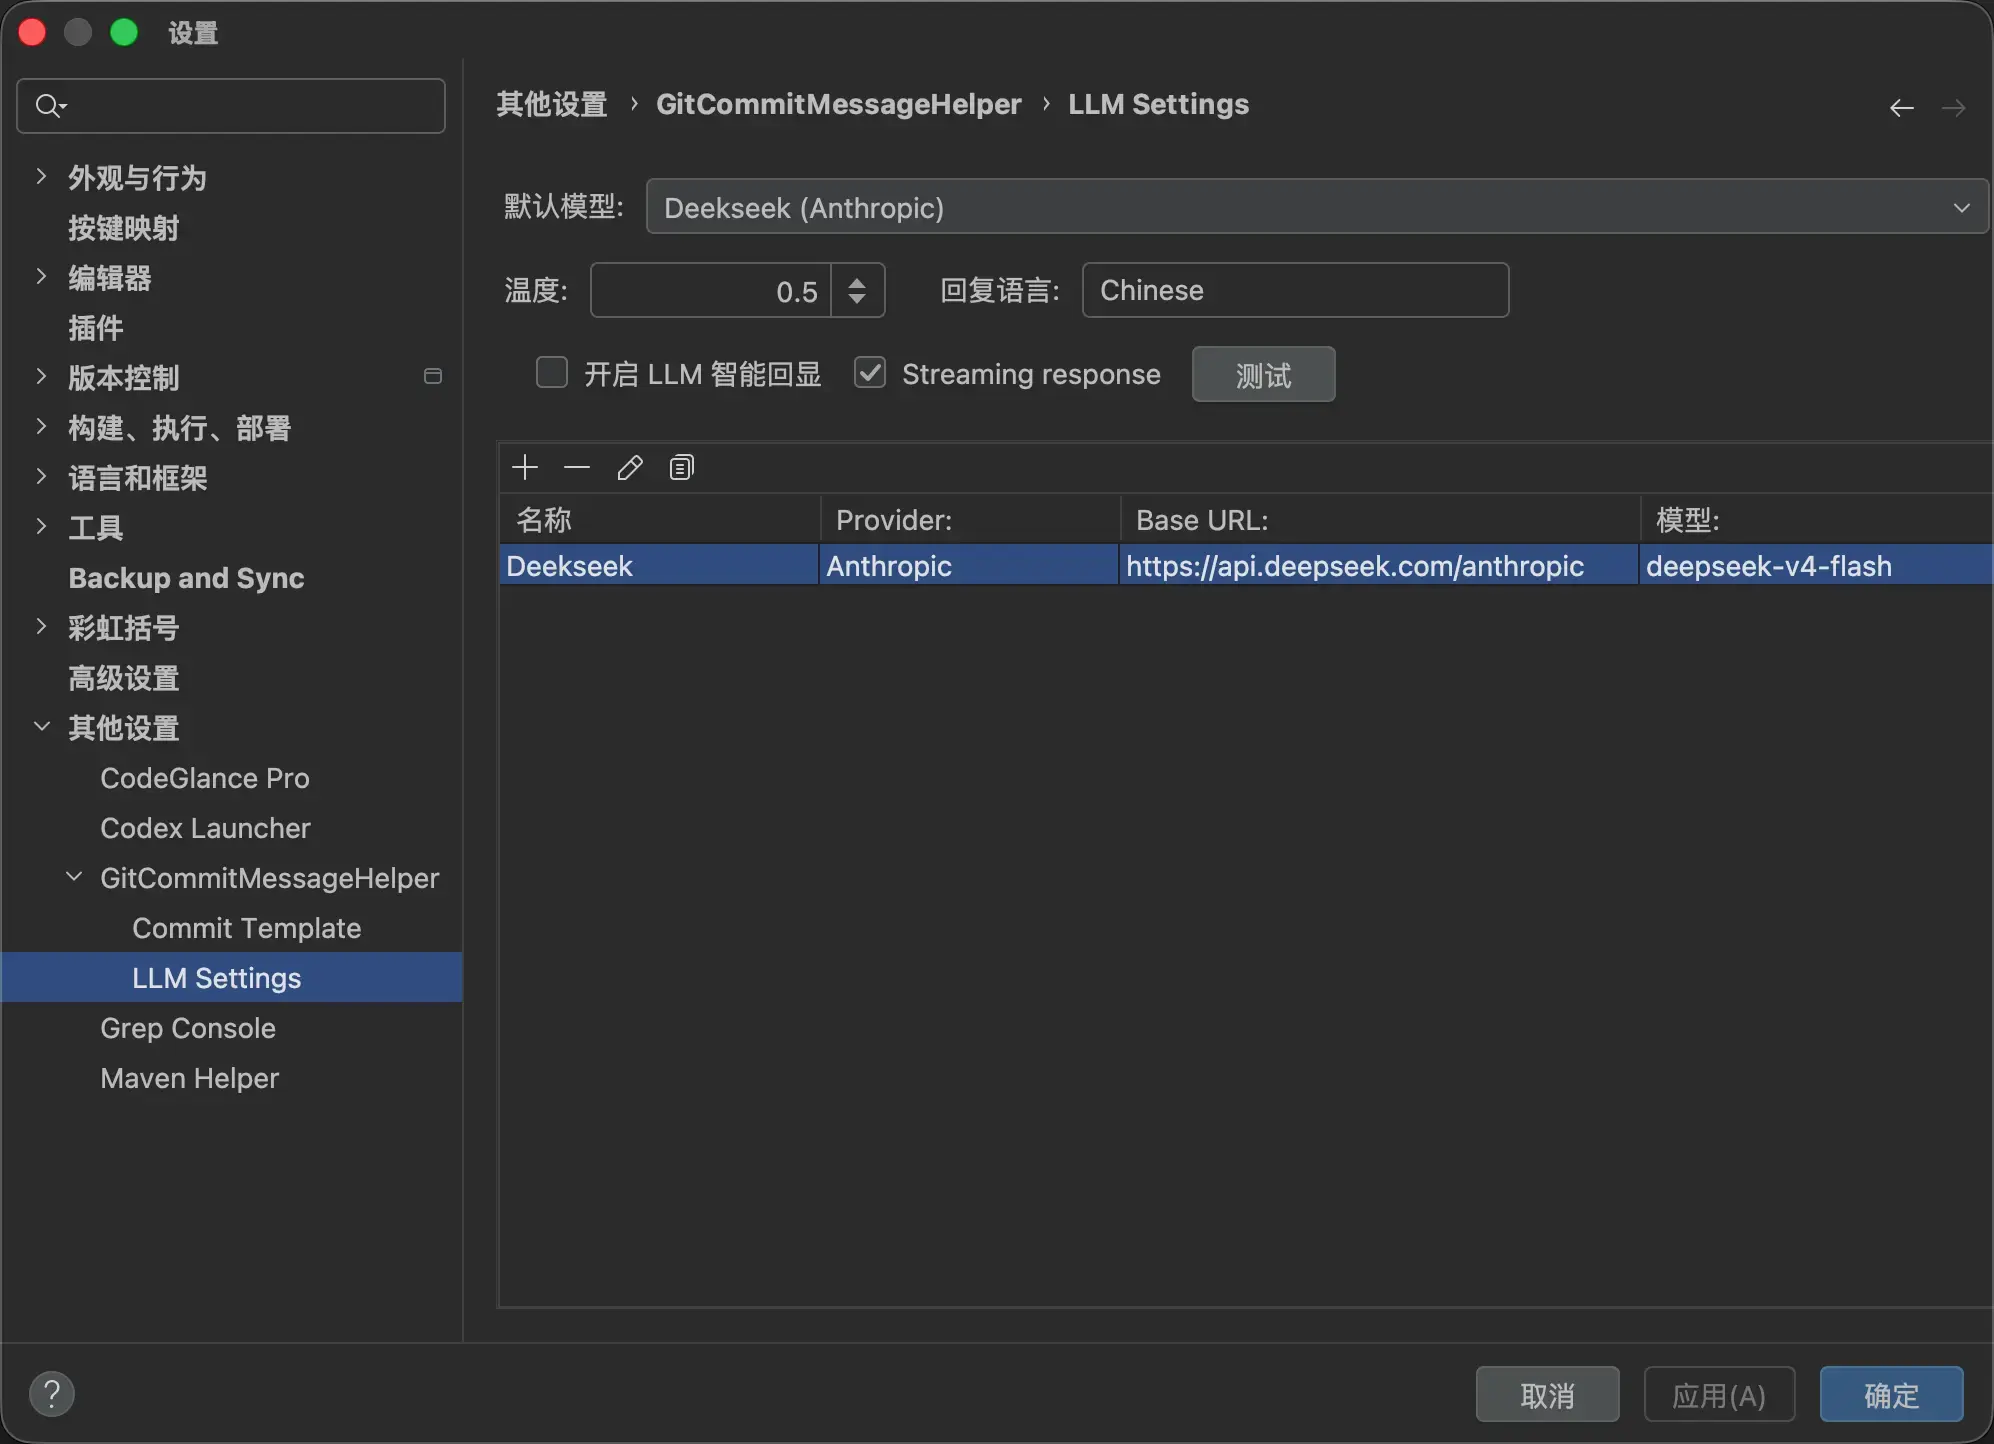Click the Base URL: column header
The height and width of the screenshot is (1444, 1994).
1380,520
